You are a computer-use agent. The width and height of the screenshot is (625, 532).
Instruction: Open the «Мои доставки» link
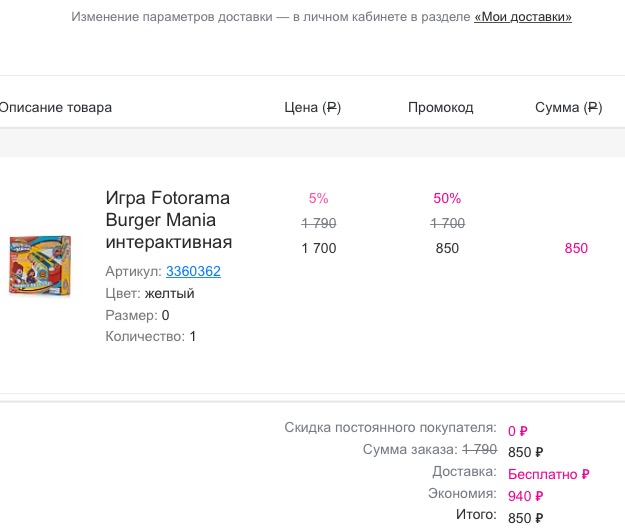[523, 17]
